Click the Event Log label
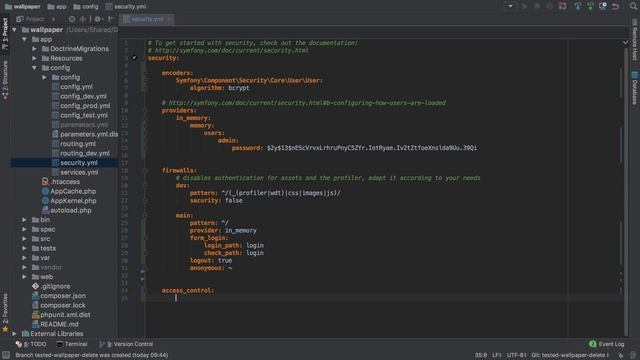Viewport: 640px width, 360px height. coord(611,344)
